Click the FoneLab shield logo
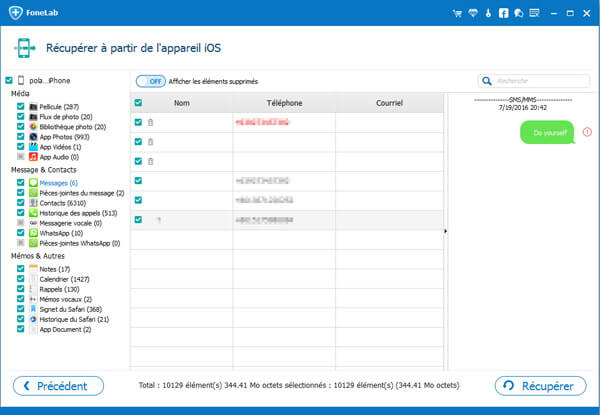 (x=16, y=13)
